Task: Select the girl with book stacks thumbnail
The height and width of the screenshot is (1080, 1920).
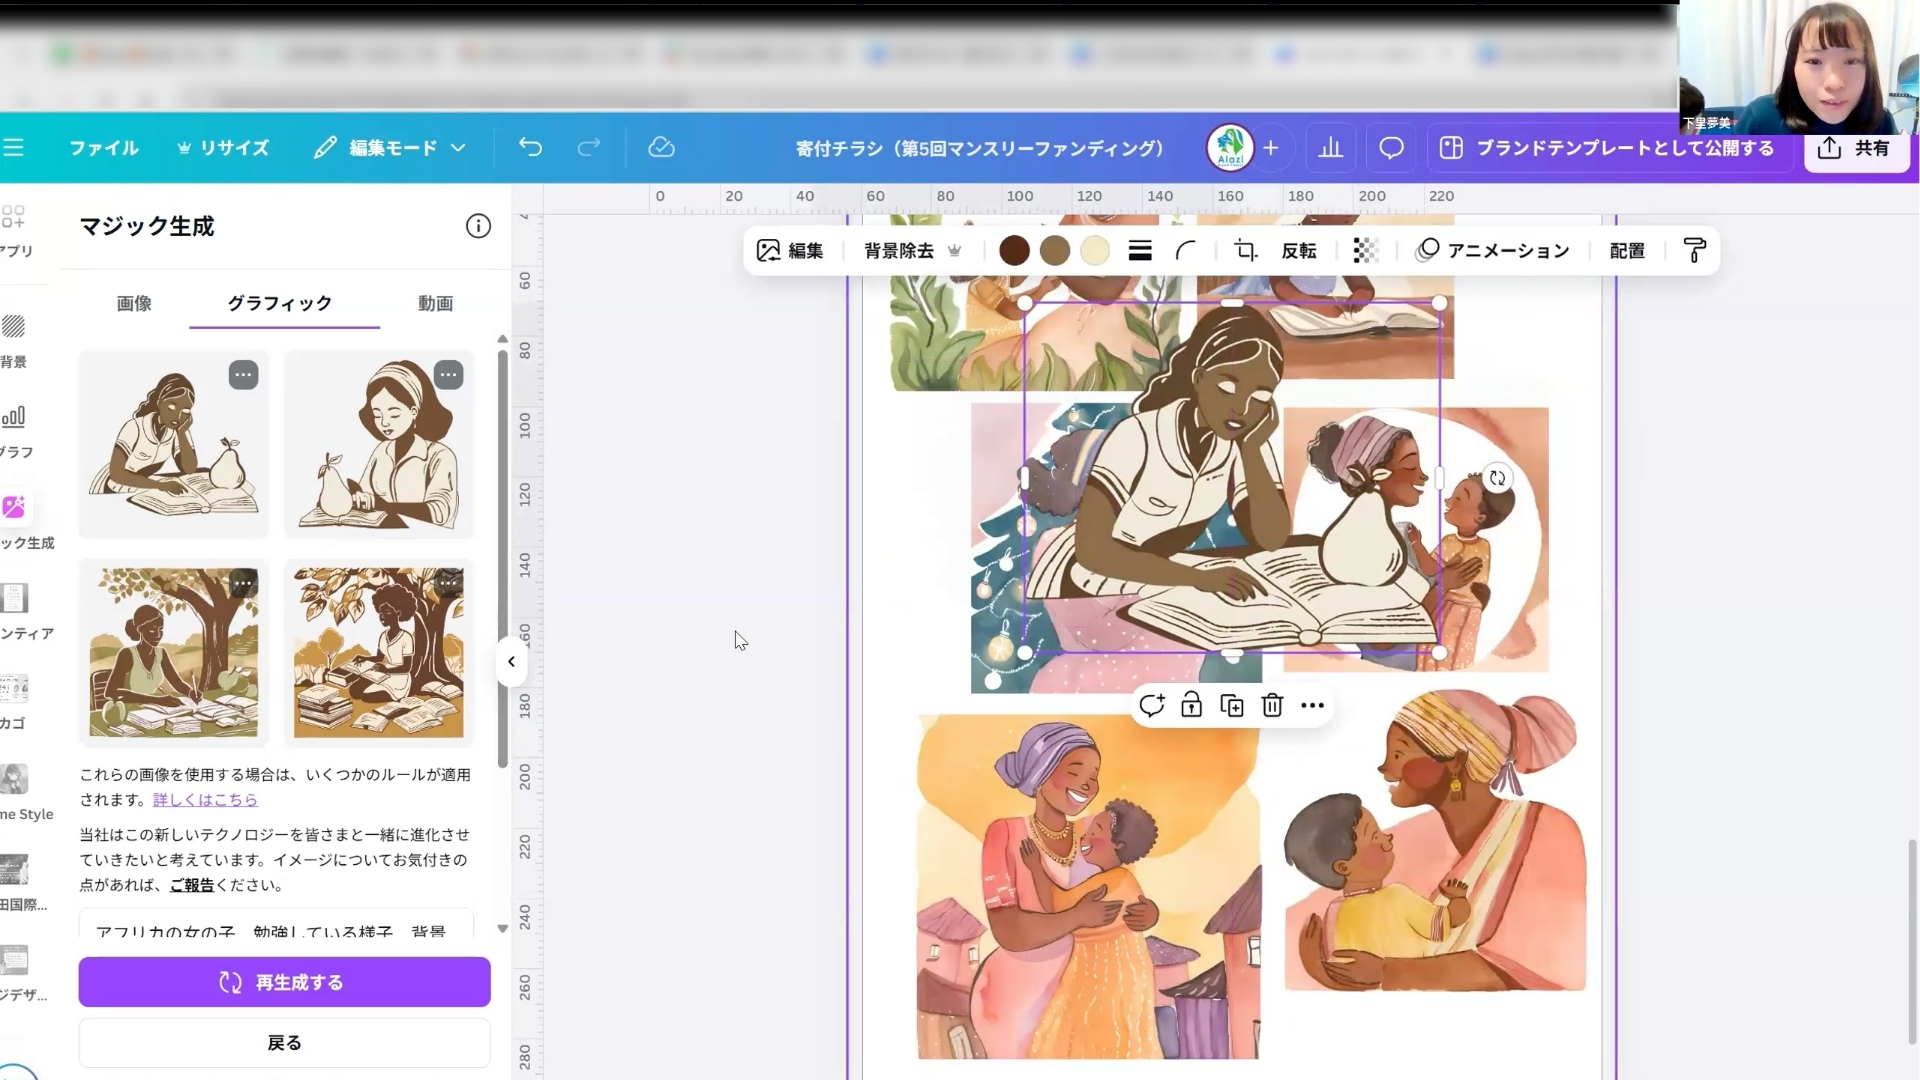Action: (x=379, y=653)
